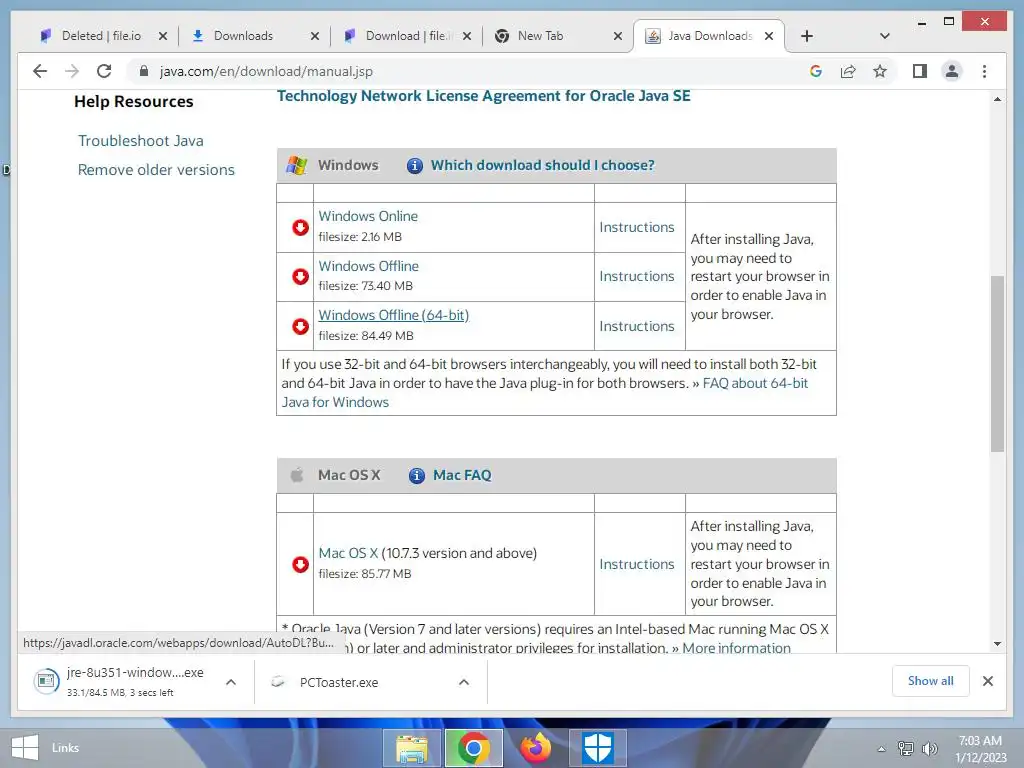
Task: Open Windows Security shield in taskbar
Action: pos(598,748)
